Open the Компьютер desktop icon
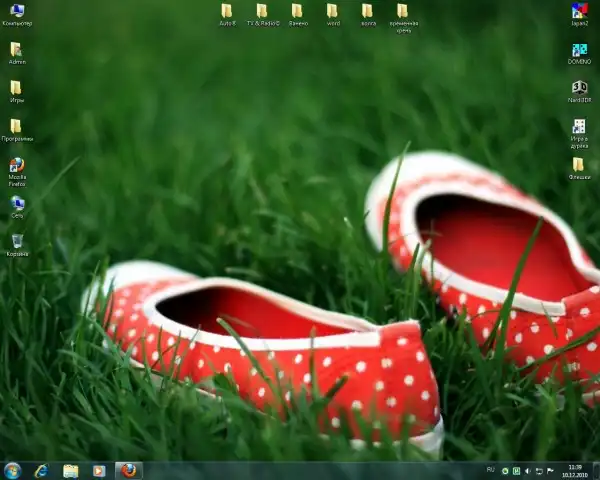Screen dimensions: 600x480 click(17, 12)
